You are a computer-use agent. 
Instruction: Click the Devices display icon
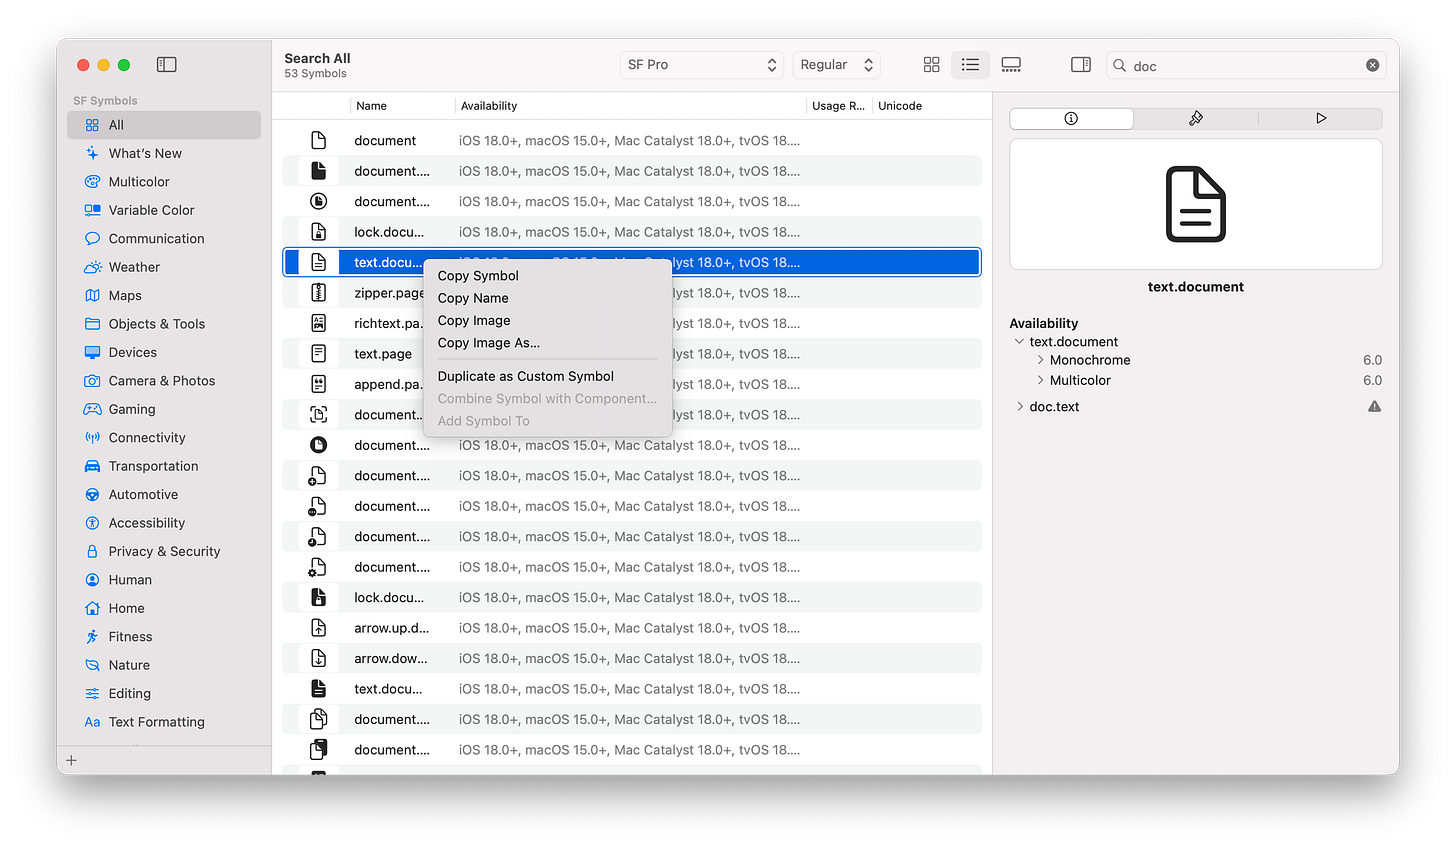click(92, 353)
